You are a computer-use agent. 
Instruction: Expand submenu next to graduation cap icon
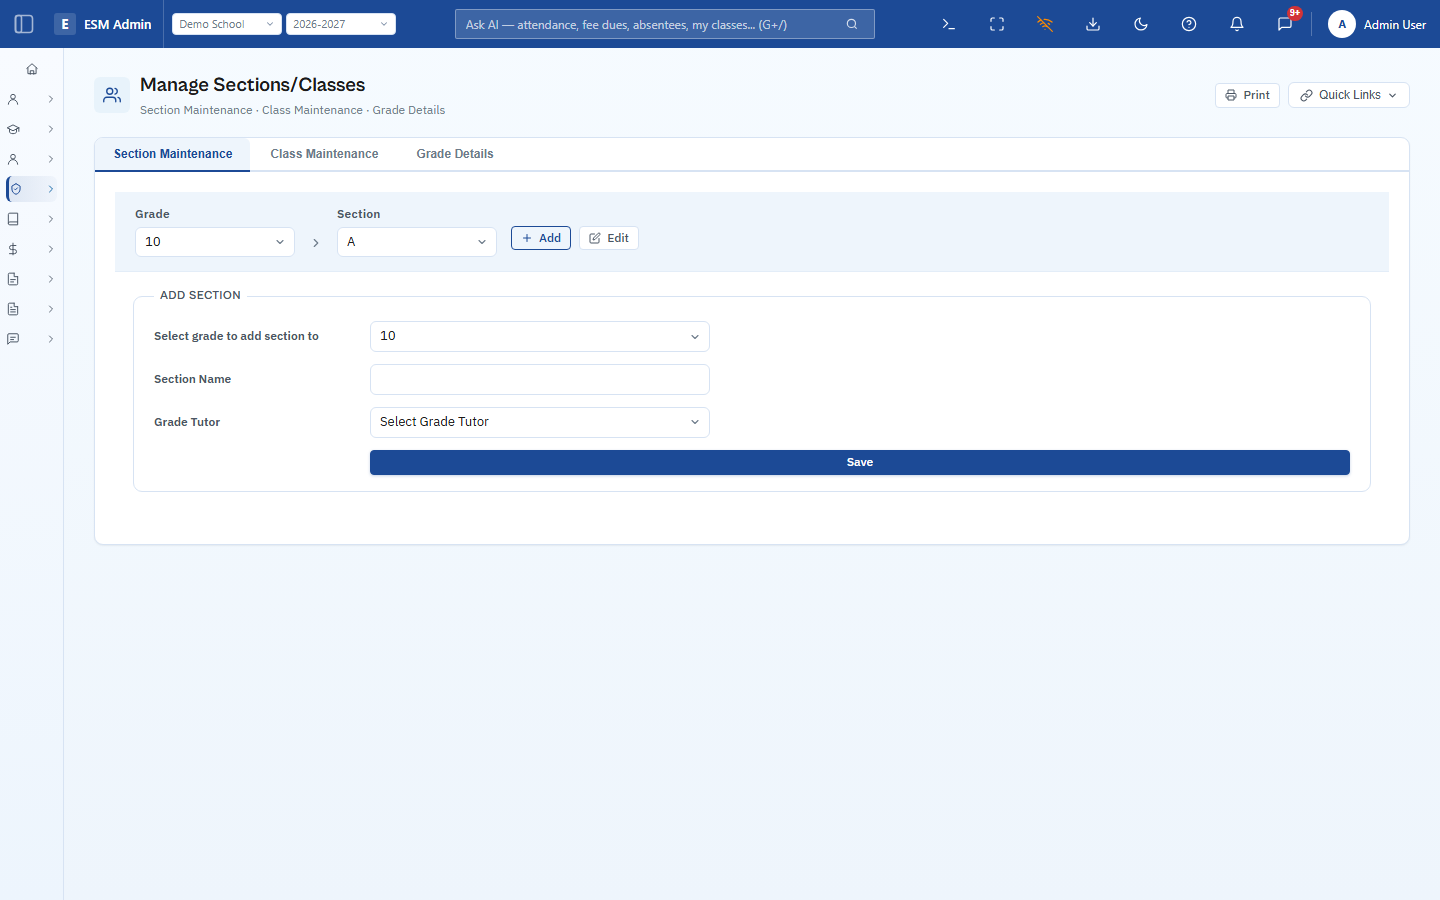51,129
